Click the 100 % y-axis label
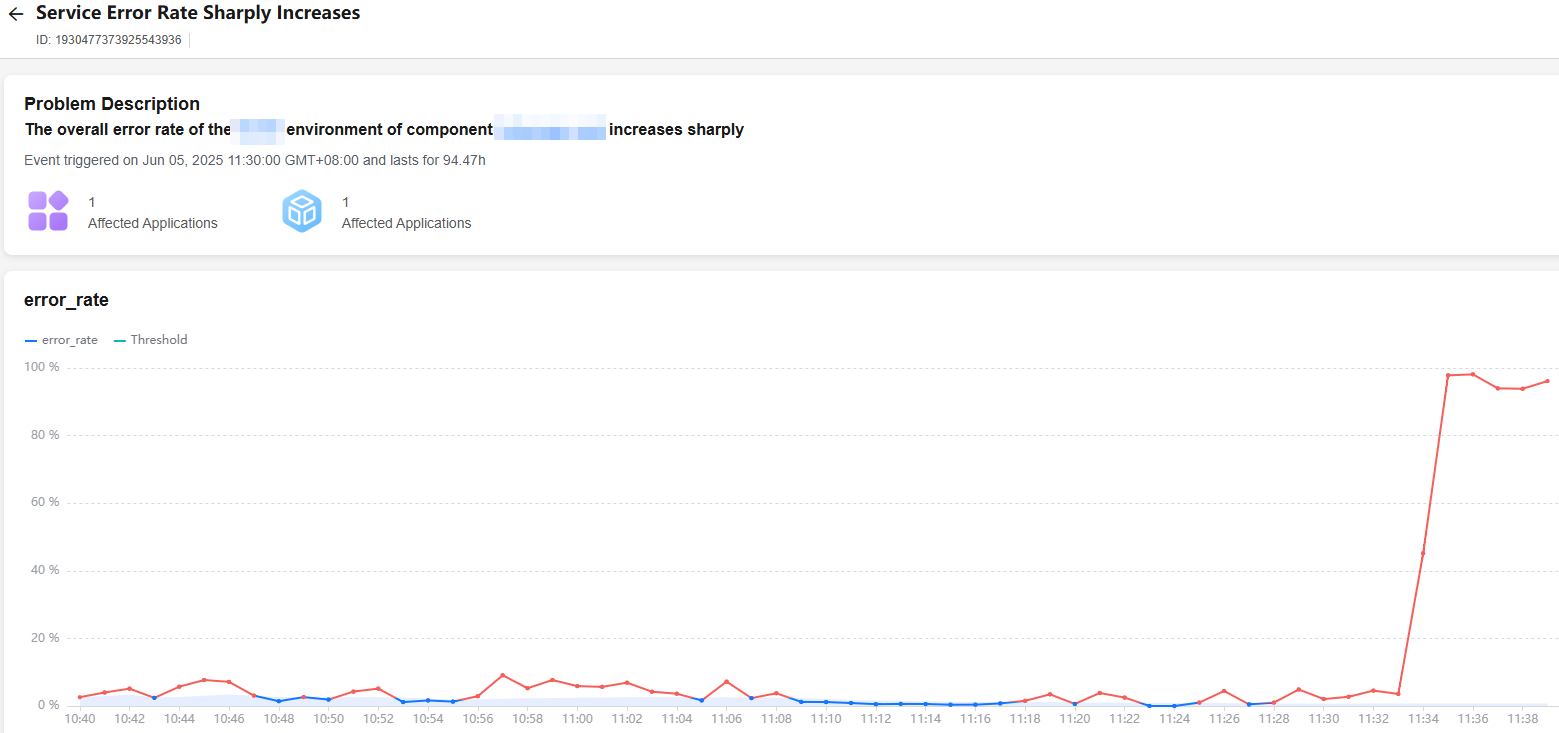Screen dimensions: 1559x733 pos(42,367)
